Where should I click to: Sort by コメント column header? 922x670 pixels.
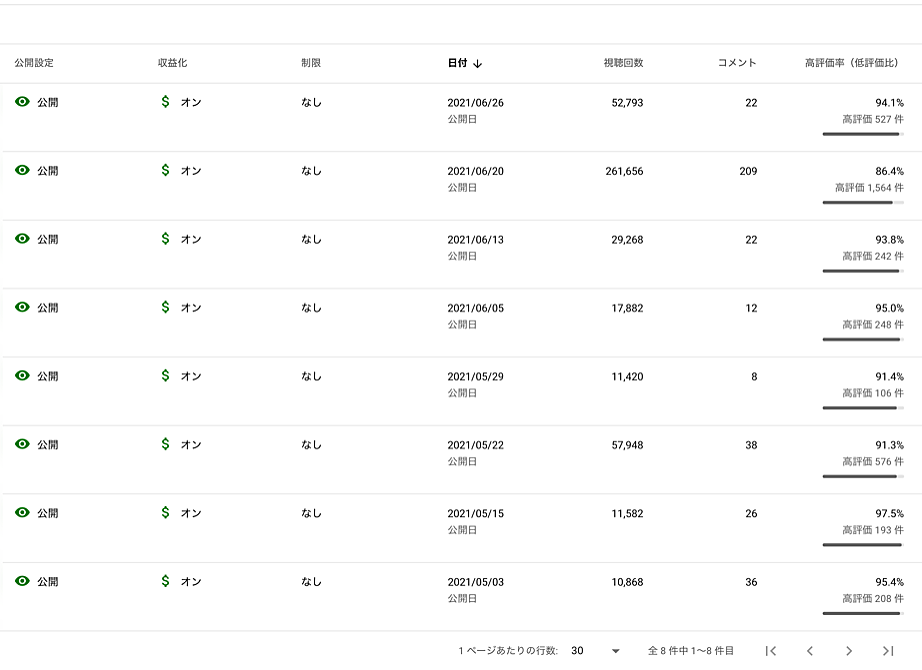(x=737, y=63)
